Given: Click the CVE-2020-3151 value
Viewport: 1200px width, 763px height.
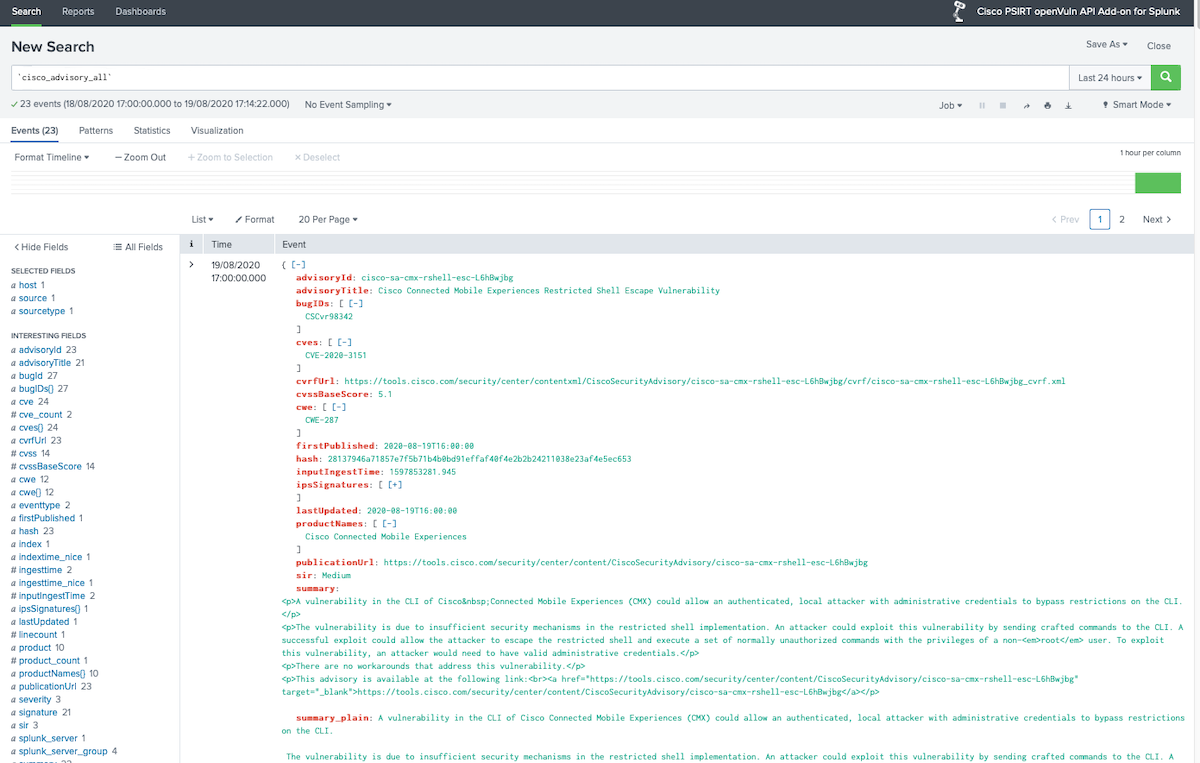Looking at the screenshot, I should point(335,355).
